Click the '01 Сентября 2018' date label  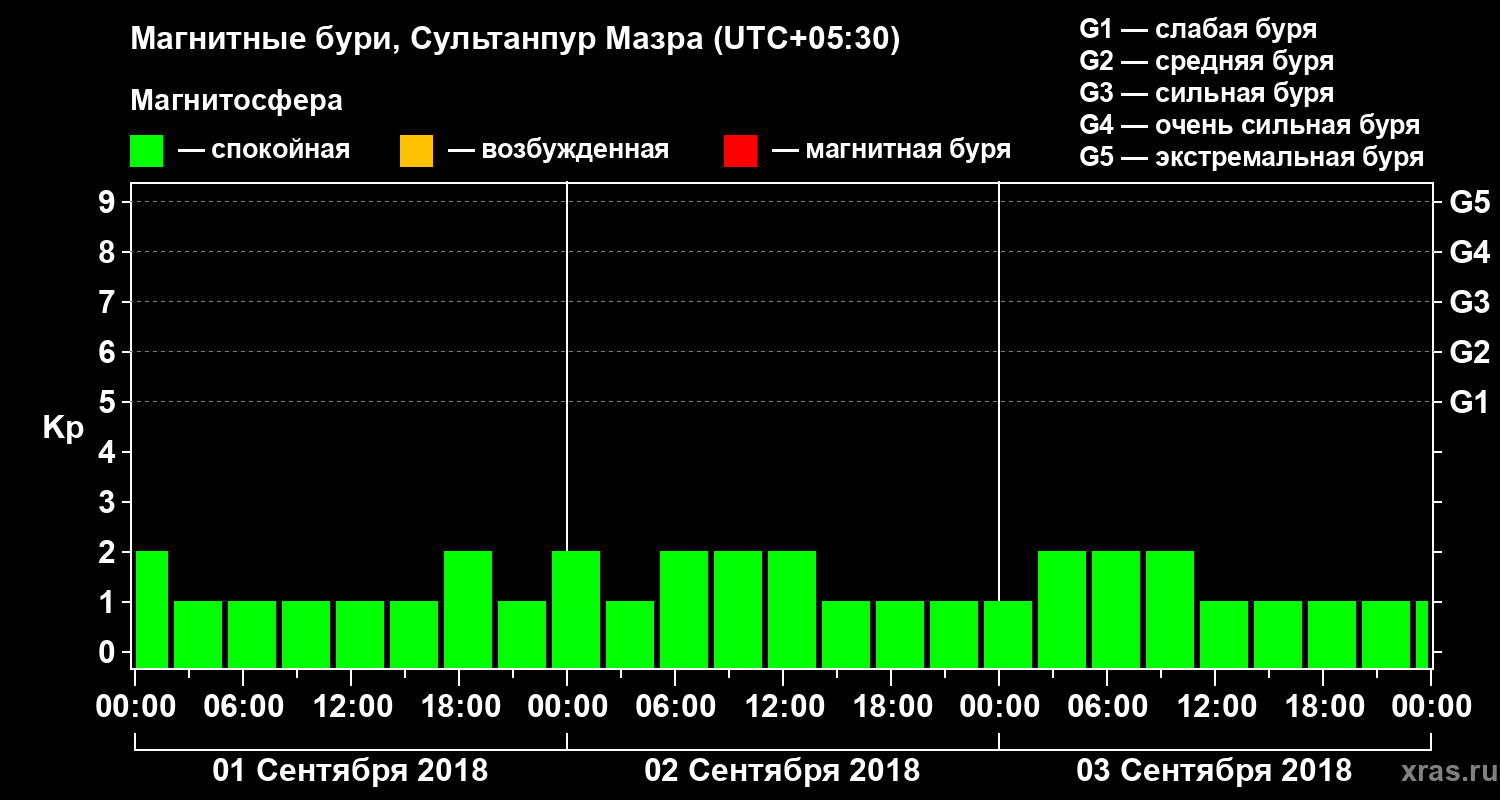coord(350,770)
